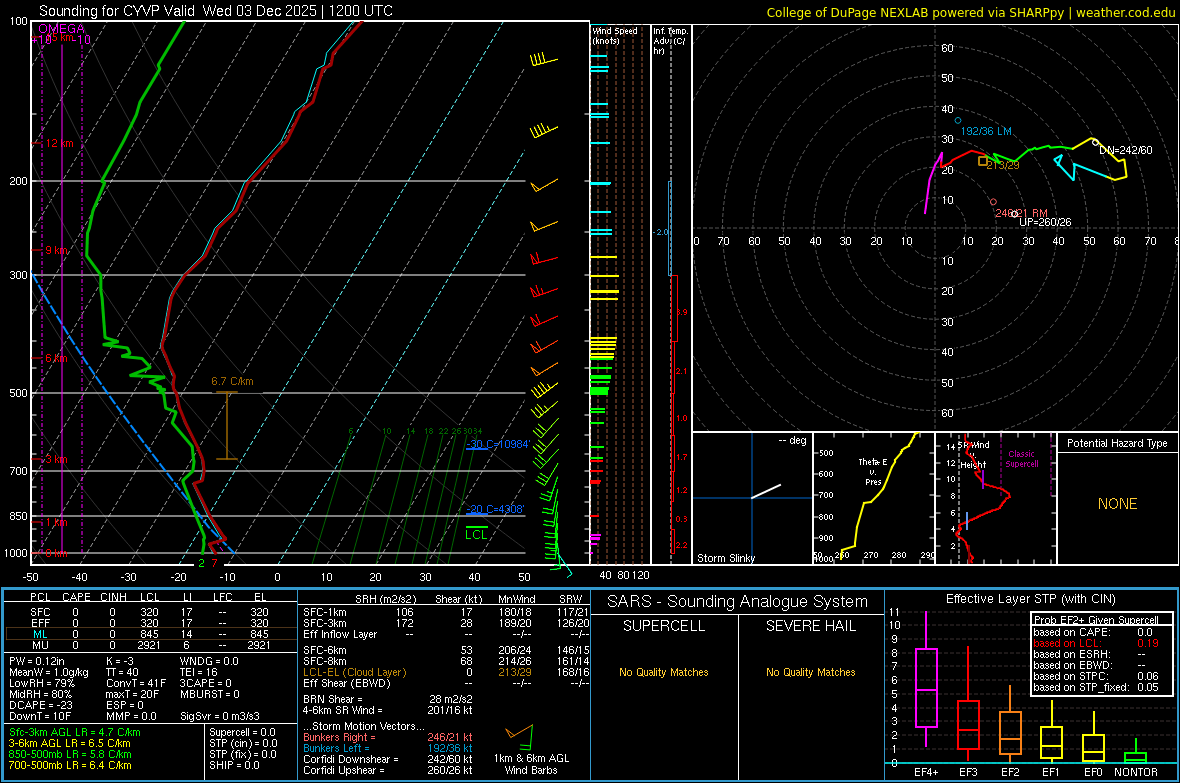
Task: Click the 'Bunkers Left =' row
Action: tap(388, 748)
